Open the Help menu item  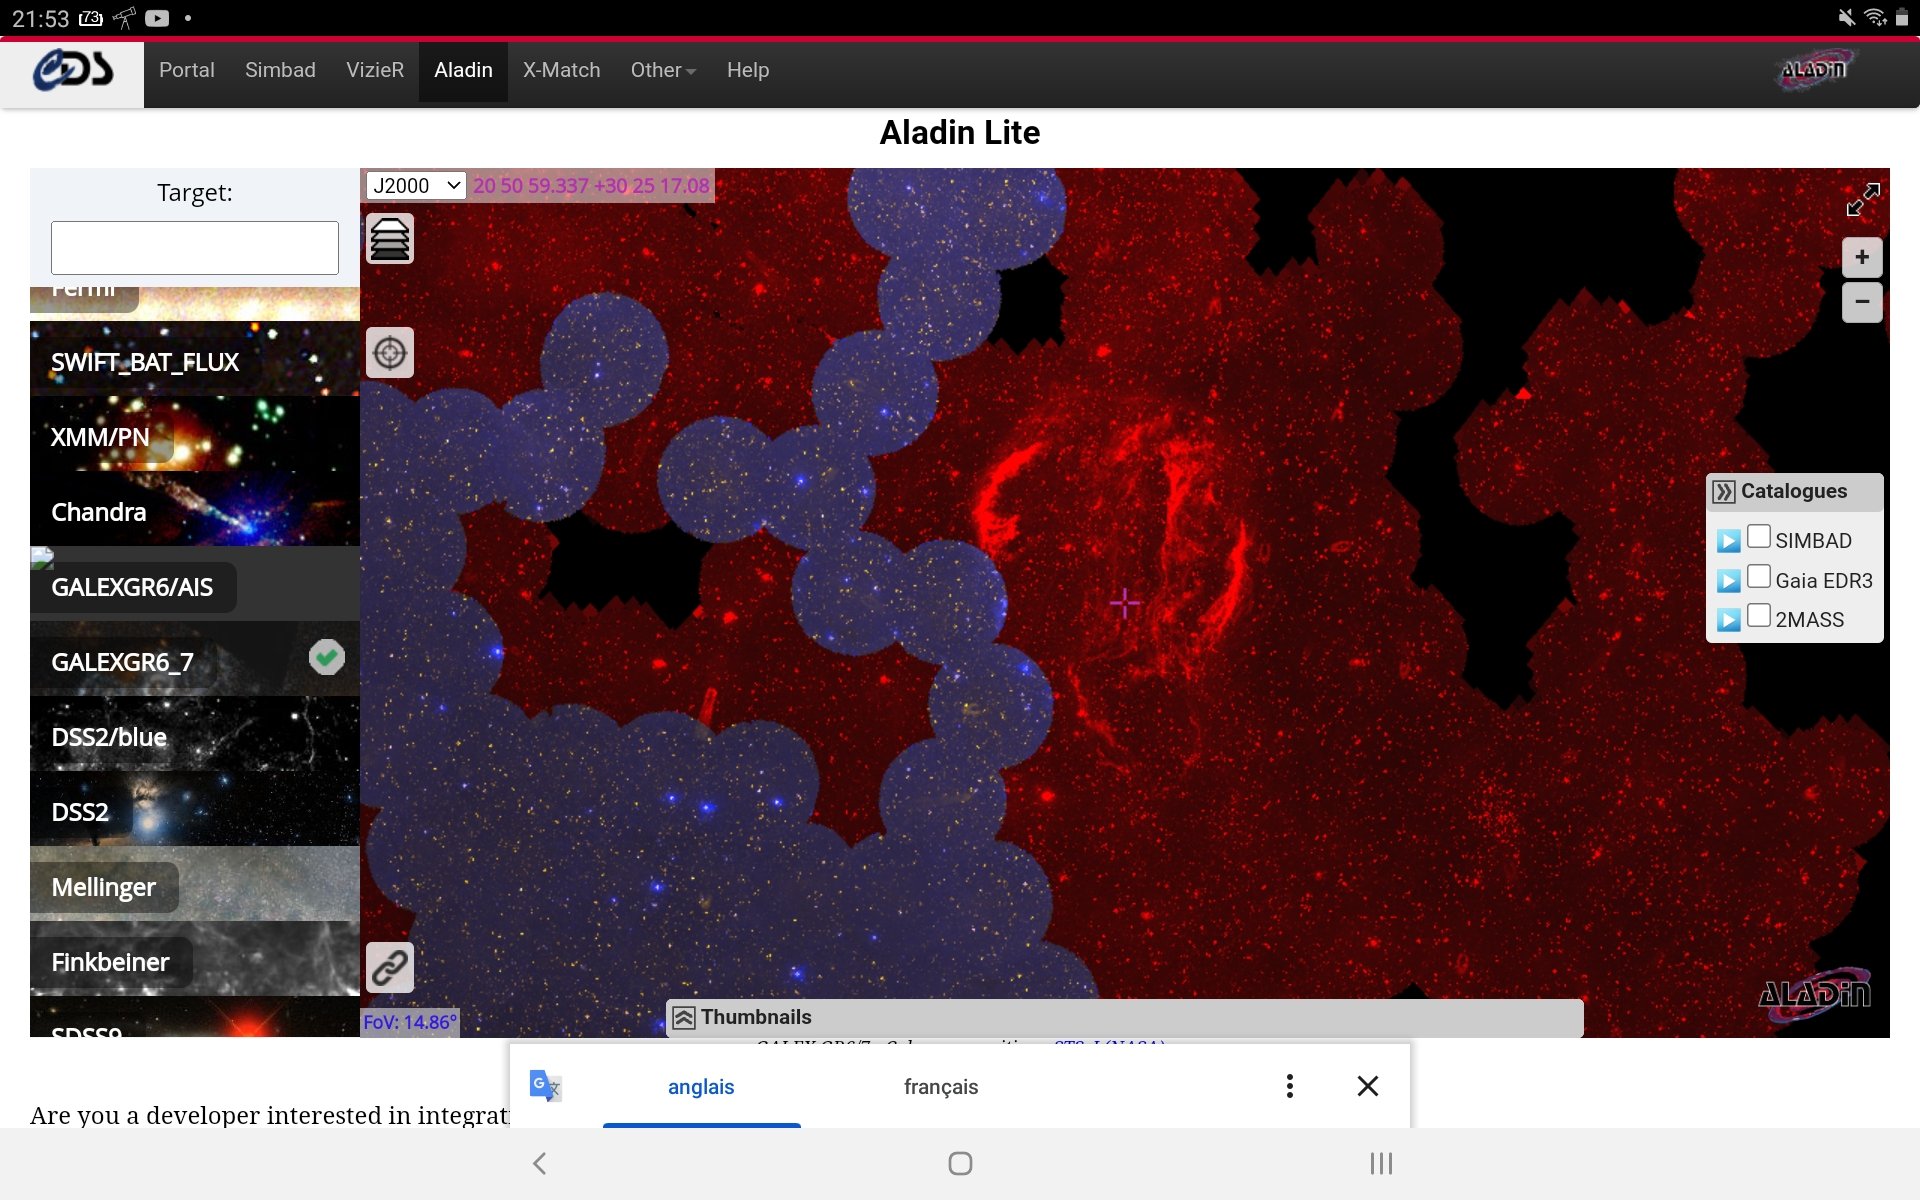coord(748,71)
